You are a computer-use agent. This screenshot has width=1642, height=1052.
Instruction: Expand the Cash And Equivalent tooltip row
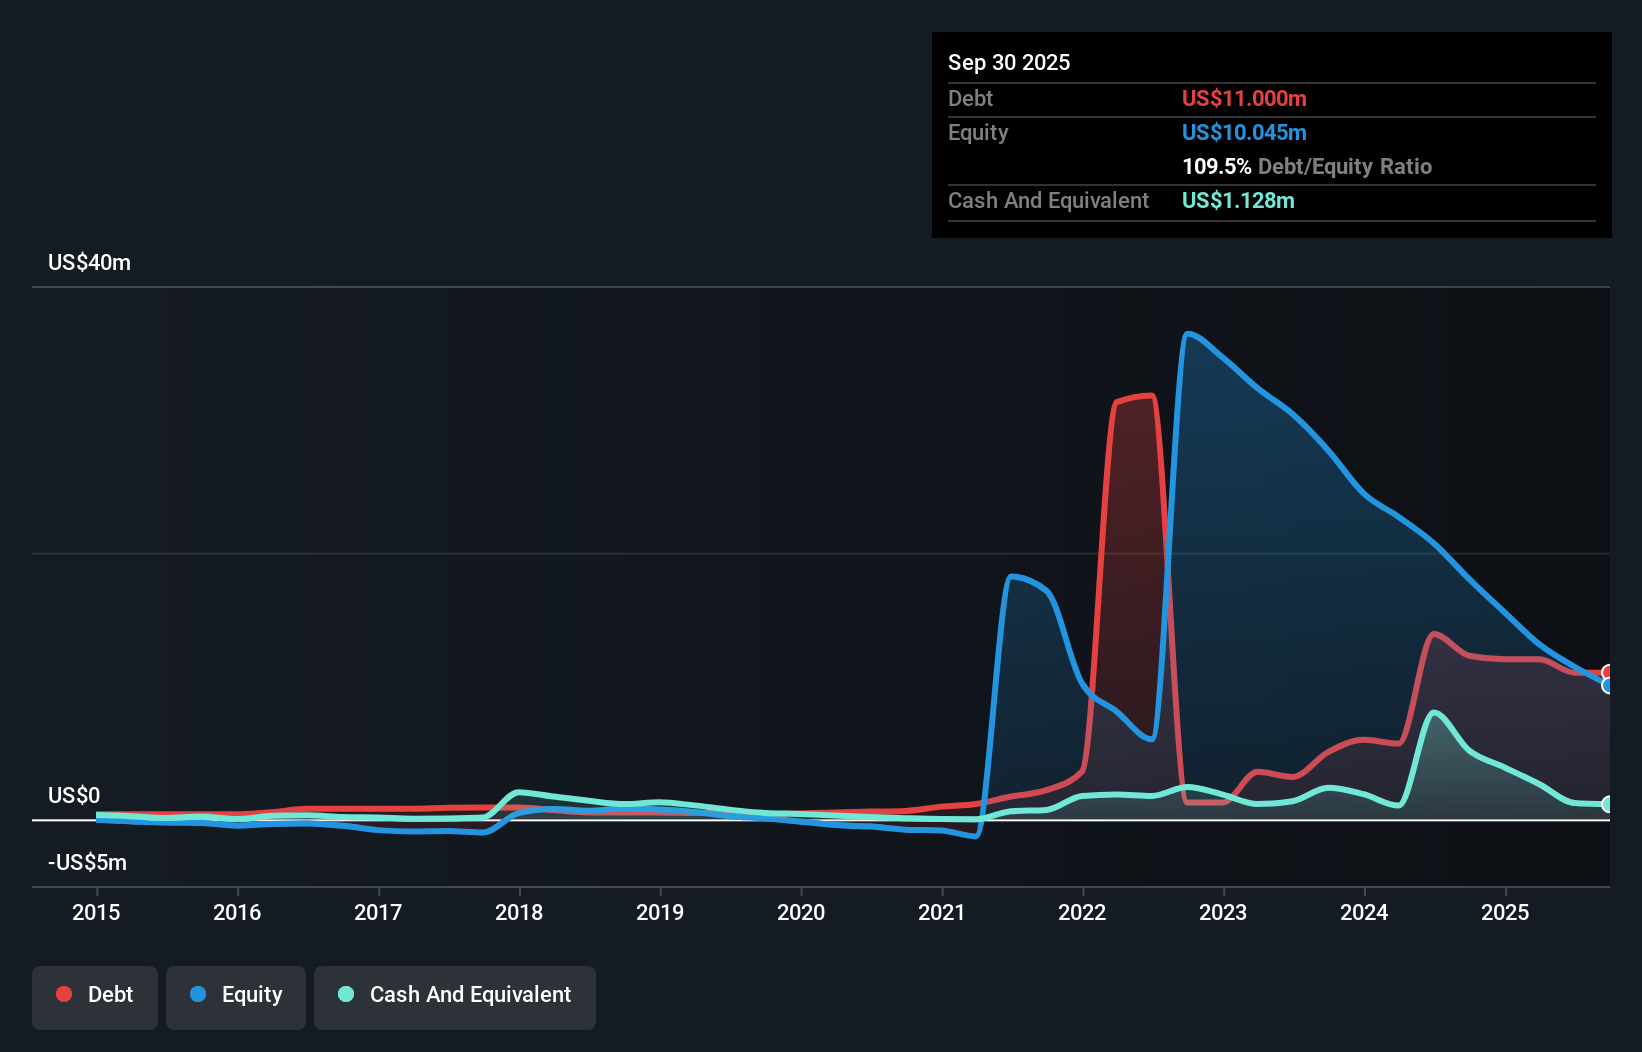pos(1048,200)
